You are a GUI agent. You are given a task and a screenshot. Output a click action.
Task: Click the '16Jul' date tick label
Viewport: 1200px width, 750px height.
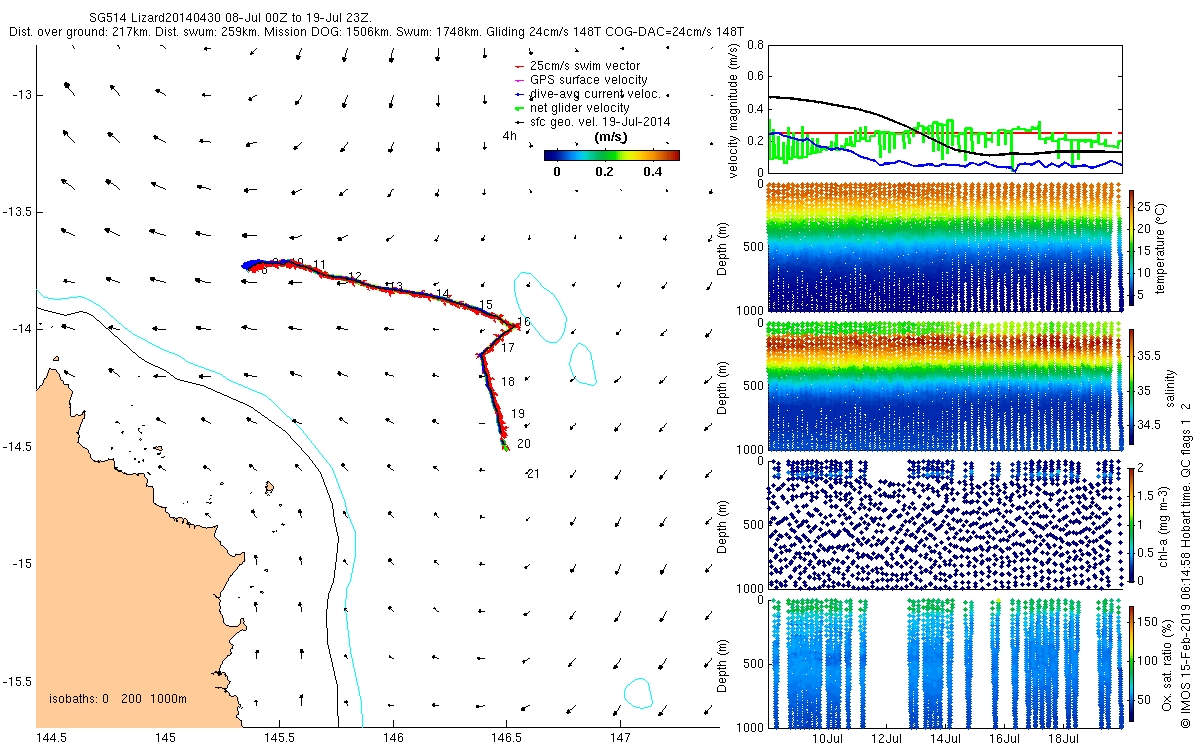[x=1005, y=739]
